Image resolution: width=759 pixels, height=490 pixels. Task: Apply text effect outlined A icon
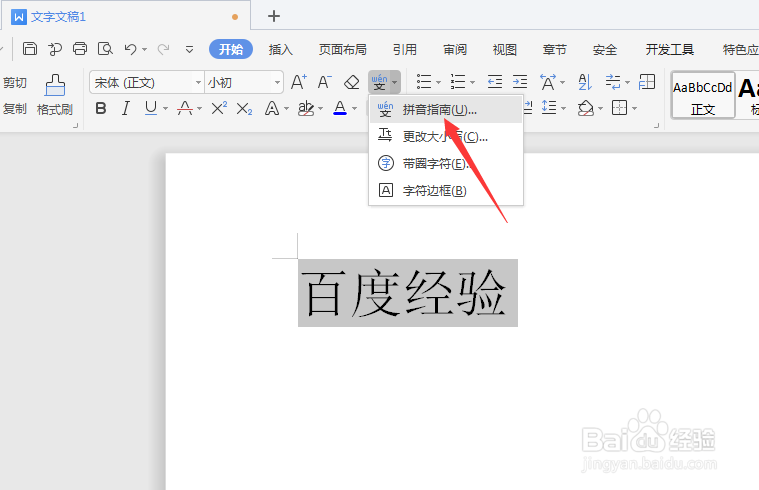(x=272, y=108)
